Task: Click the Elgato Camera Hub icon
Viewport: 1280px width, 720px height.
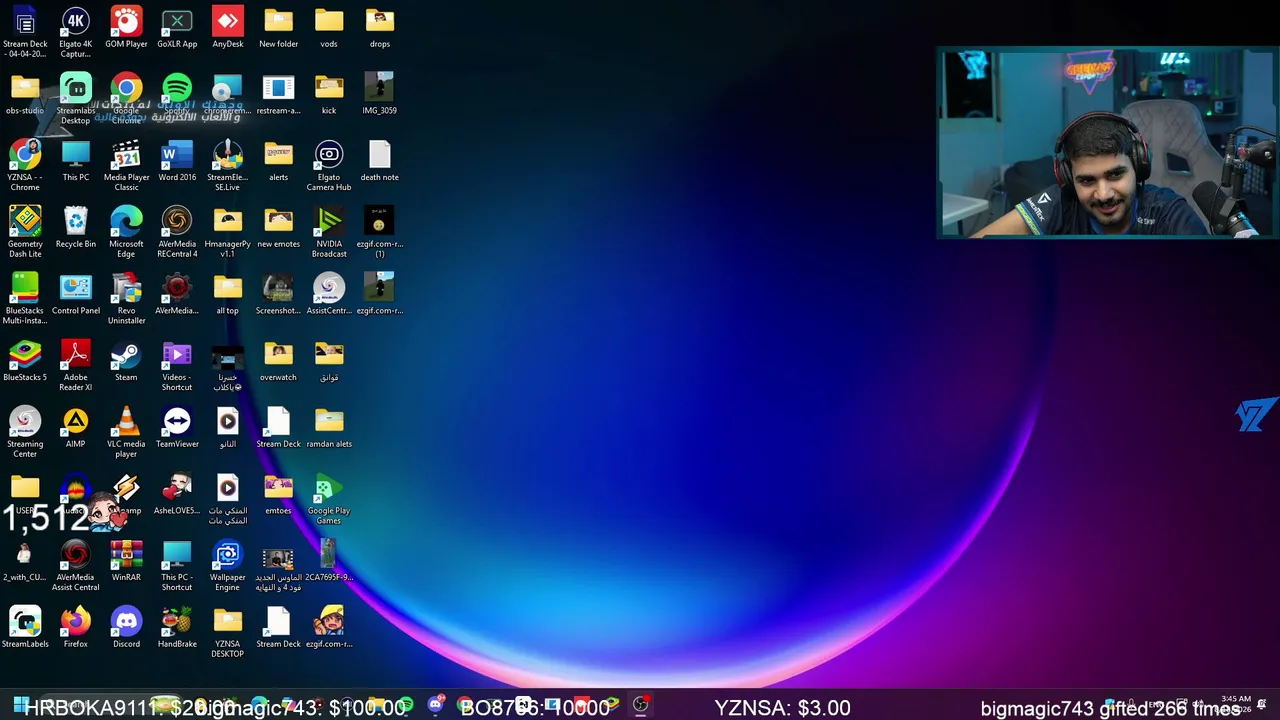Action: [329, 166]
